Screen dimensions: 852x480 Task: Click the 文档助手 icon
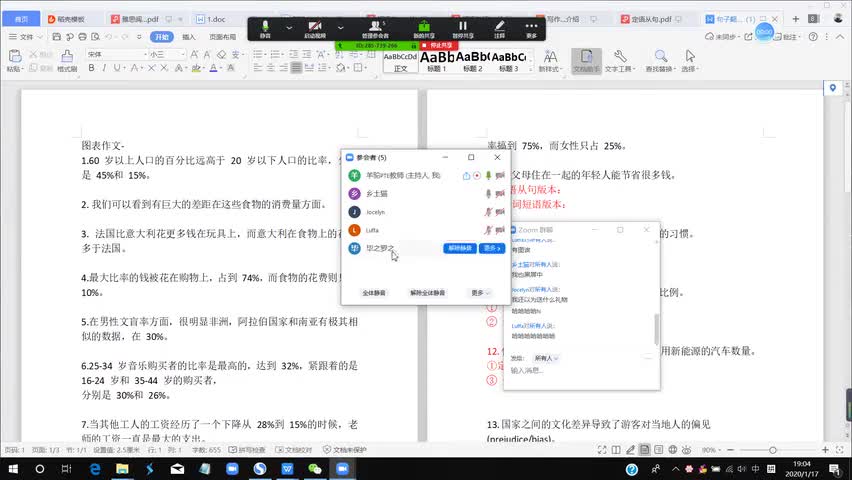point(586,61)
